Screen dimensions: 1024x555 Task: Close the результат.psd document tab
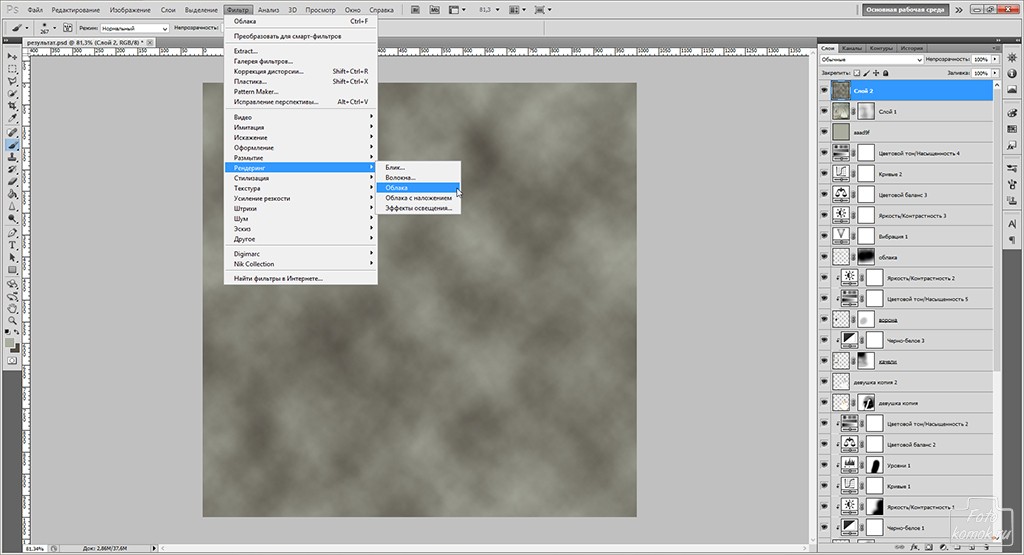click(x=150, y=42)
